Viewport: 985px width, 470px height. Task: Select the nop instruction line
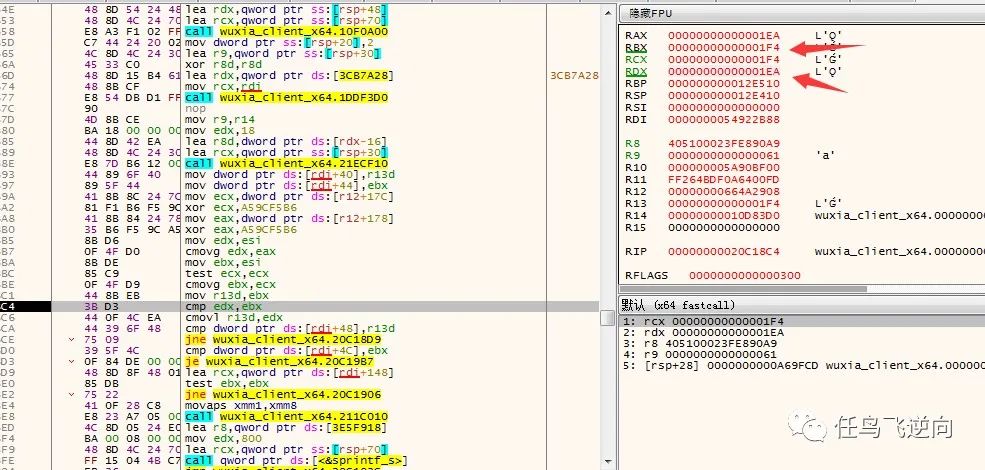[x=195, y=109]
